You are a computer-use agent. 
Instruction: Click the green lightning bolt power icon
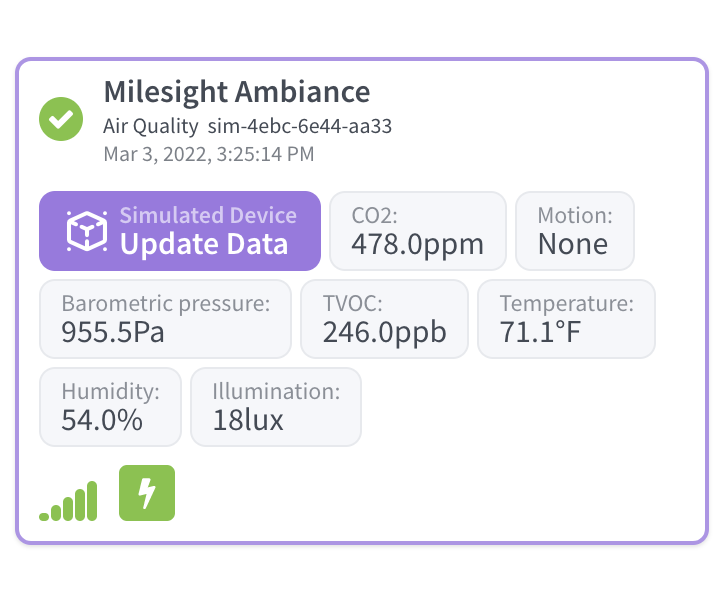[x=147, y=493]
